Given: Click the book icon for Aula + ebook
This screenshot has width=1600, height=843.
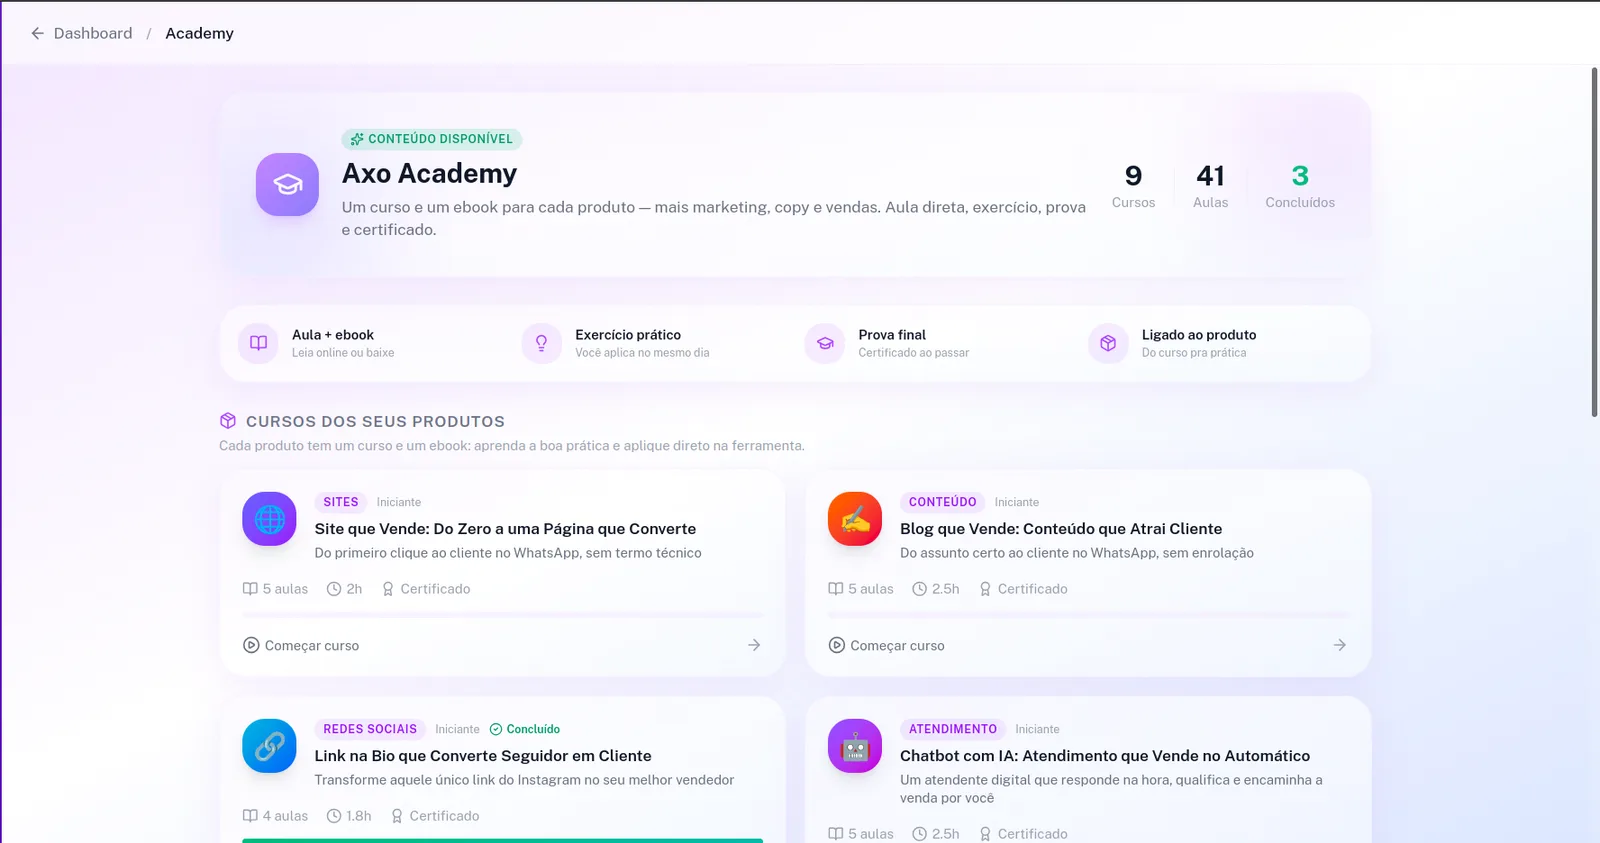Looking at the screenshot, I should (x=258, y=343).
